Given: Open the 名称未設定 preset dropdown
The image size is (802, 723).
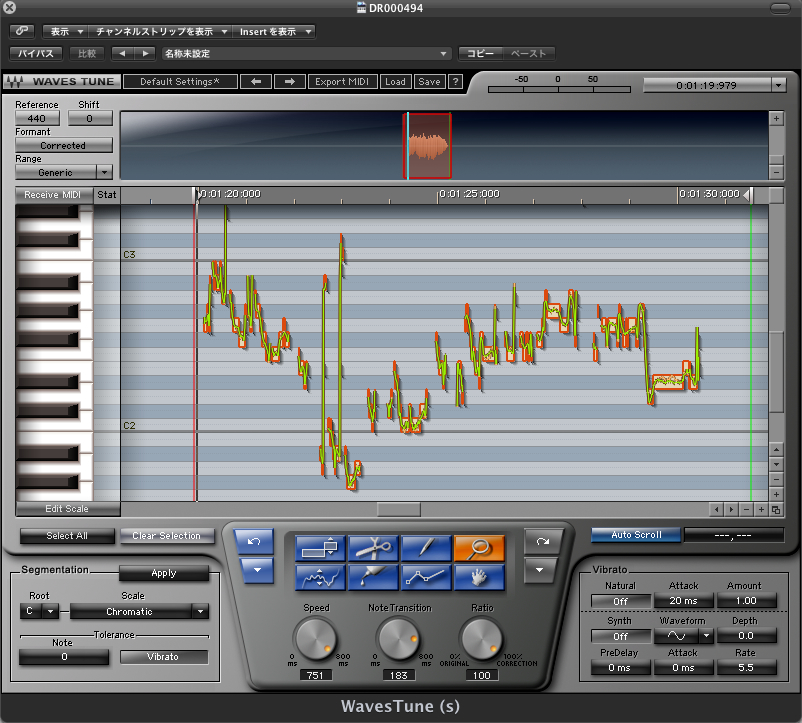Looking at the screenshot, I should 306,53.
